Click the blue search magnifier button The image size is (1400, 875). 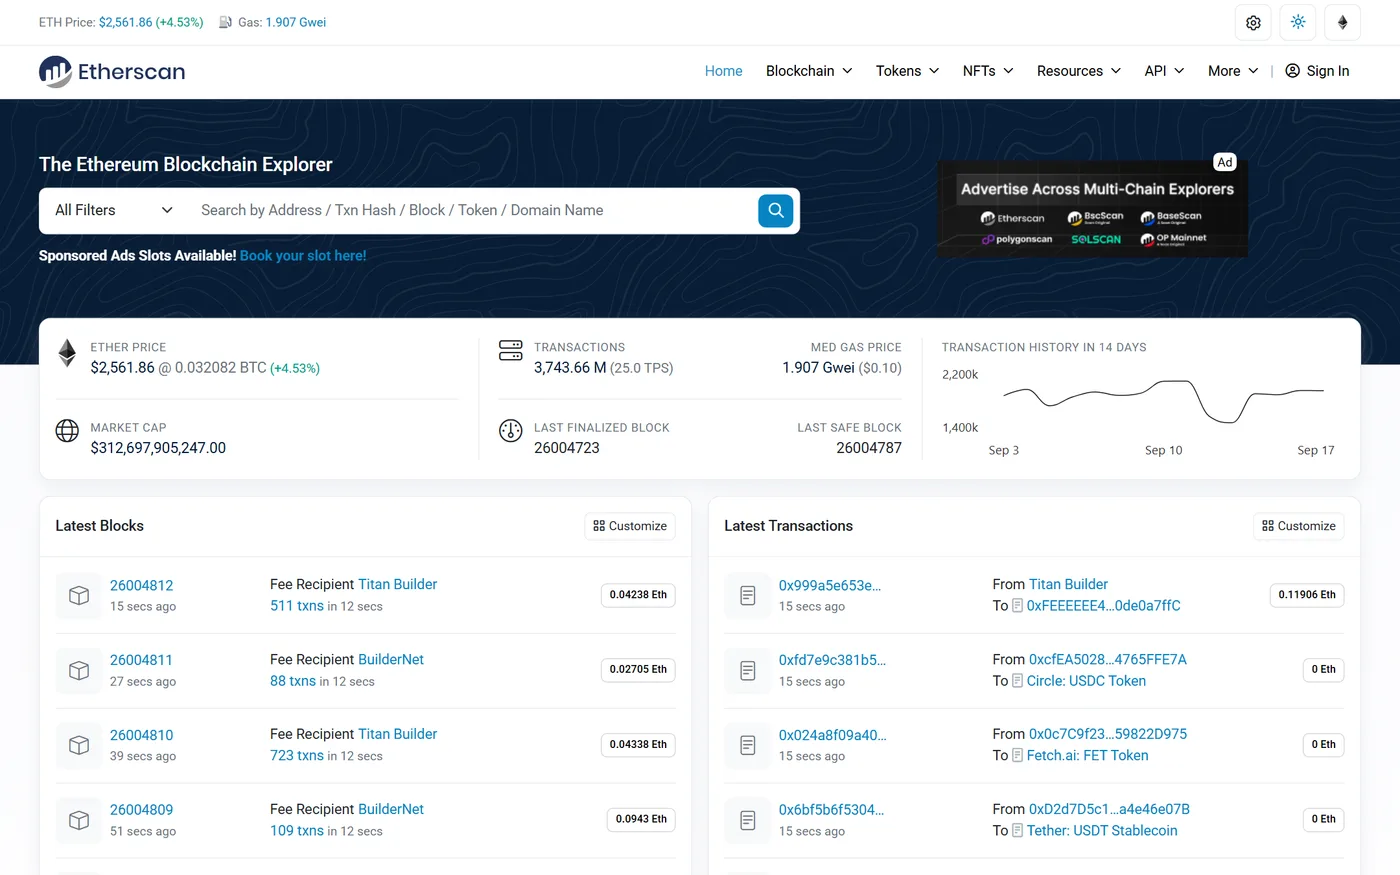[x=776, y=210]
